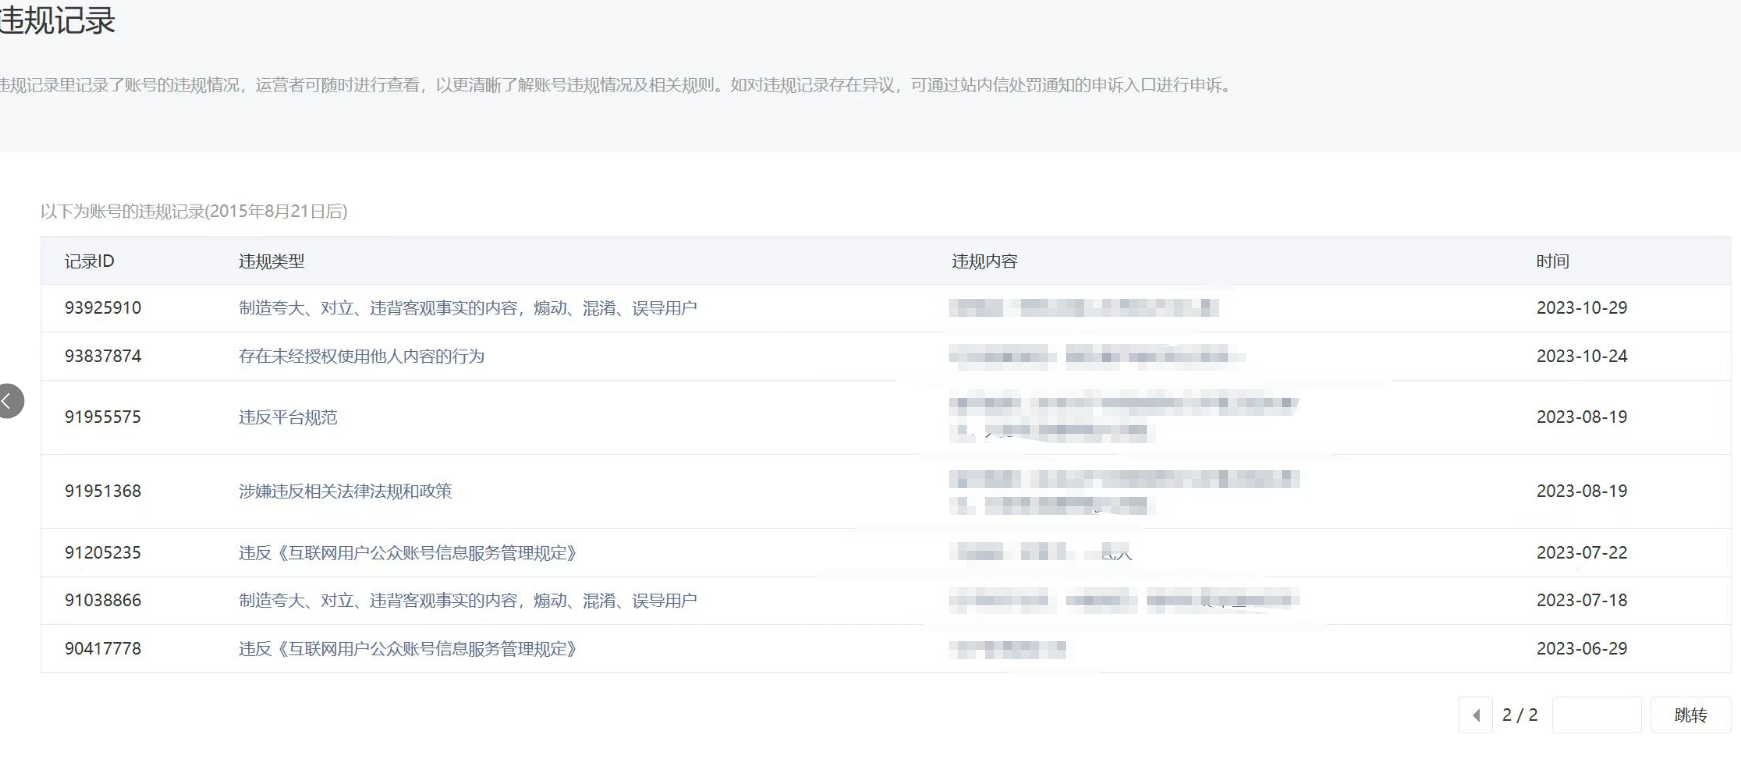This screenshot has height=759, width=1741.
Task: Click the 跳转 jump button
Action: (x=1691, y=715)
